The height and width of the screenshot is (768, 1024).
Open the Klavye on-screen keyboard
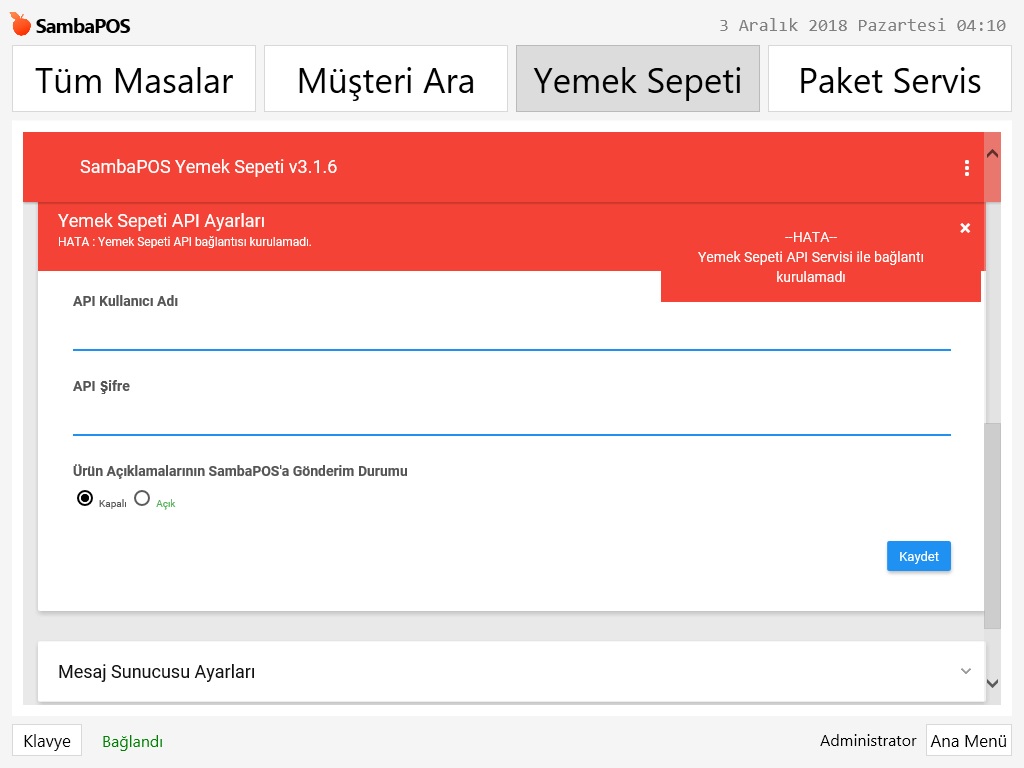point(47,741)
